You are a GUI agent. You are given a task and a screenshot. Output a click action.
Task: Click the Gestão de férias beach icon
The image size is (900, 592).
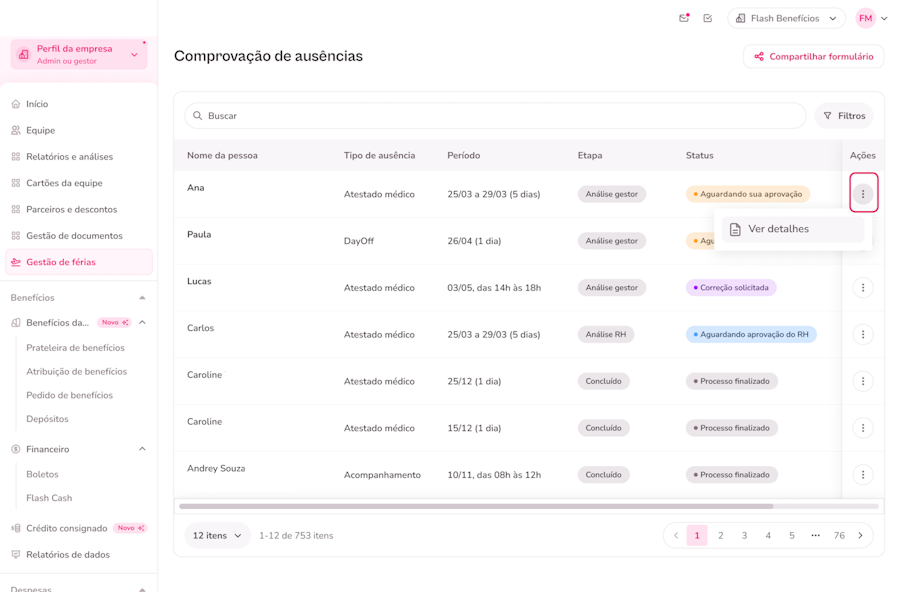[15, 262]
